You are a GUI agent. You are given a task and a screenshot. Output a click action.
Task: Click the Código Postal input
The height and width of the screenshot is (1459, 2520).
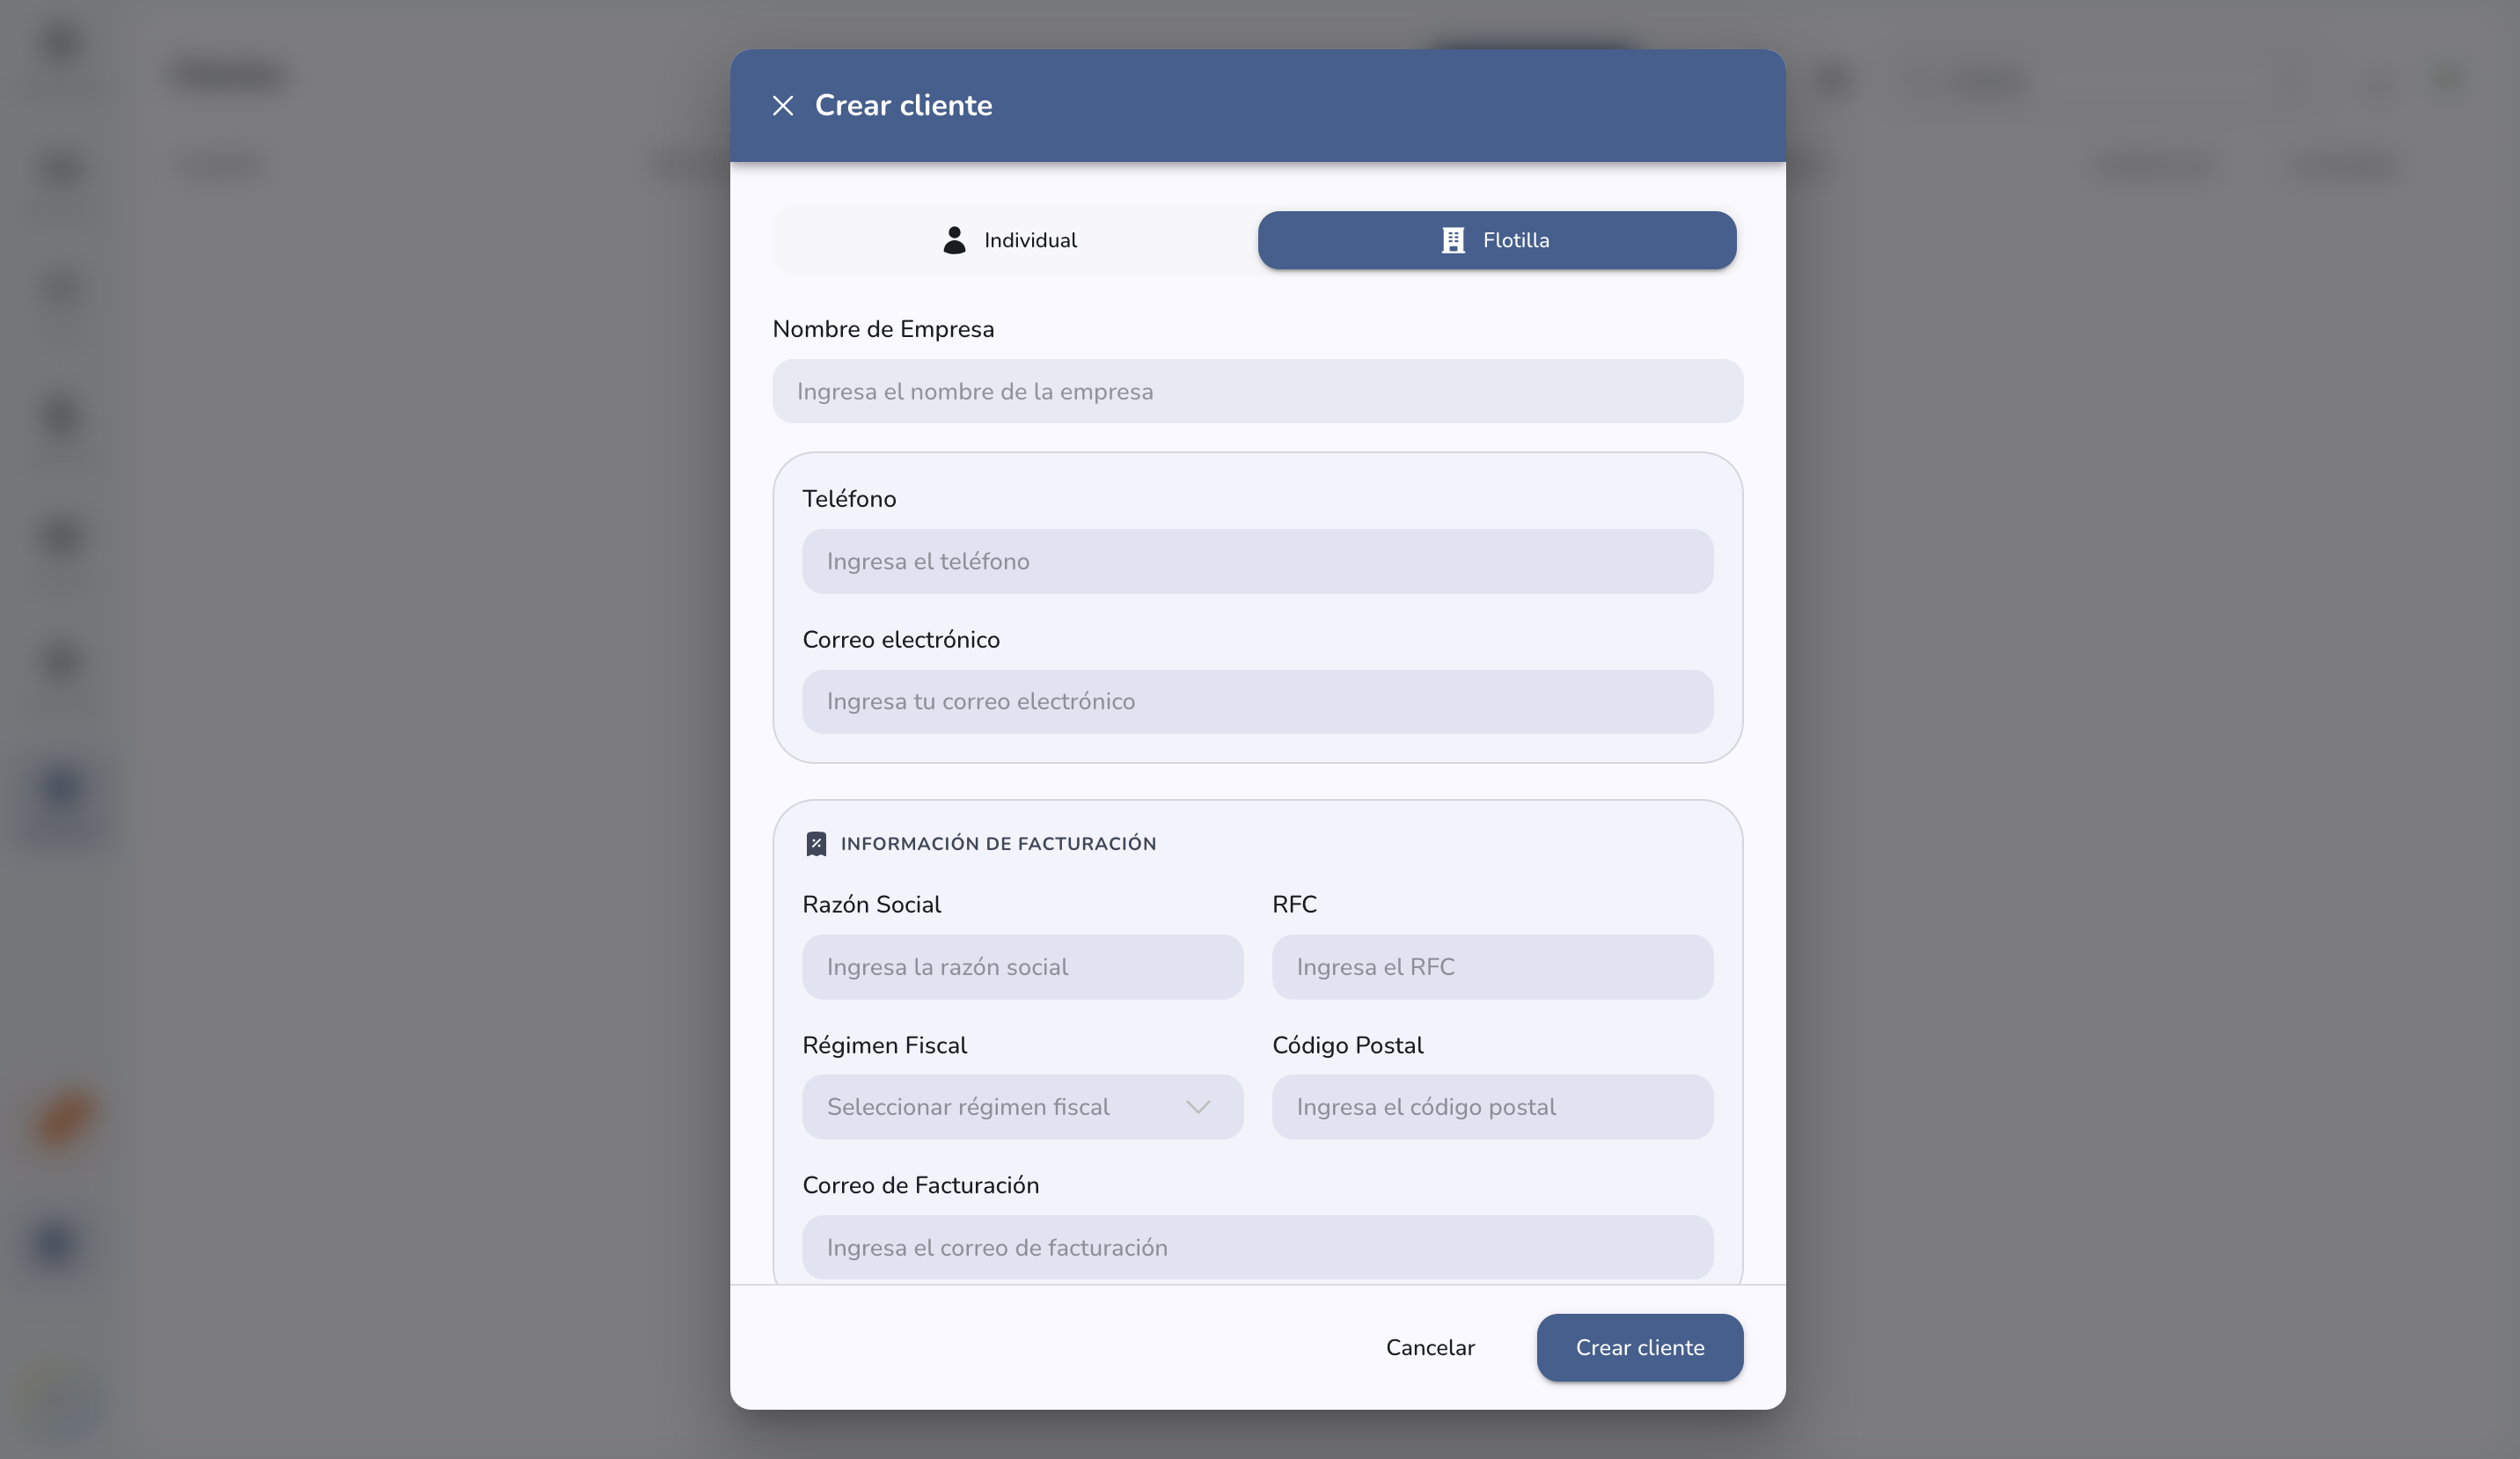point(1492,1107)
